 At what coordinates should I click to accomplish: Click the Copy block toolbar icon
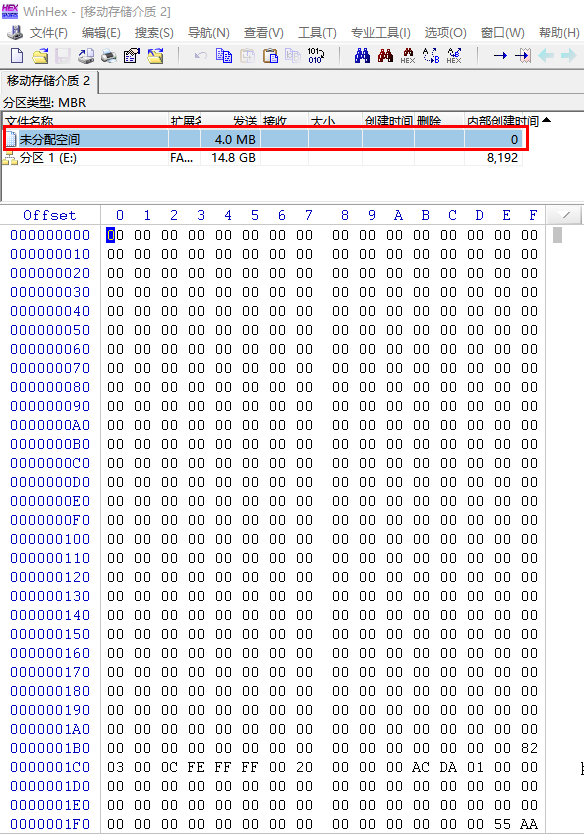[x=224, y=55]
